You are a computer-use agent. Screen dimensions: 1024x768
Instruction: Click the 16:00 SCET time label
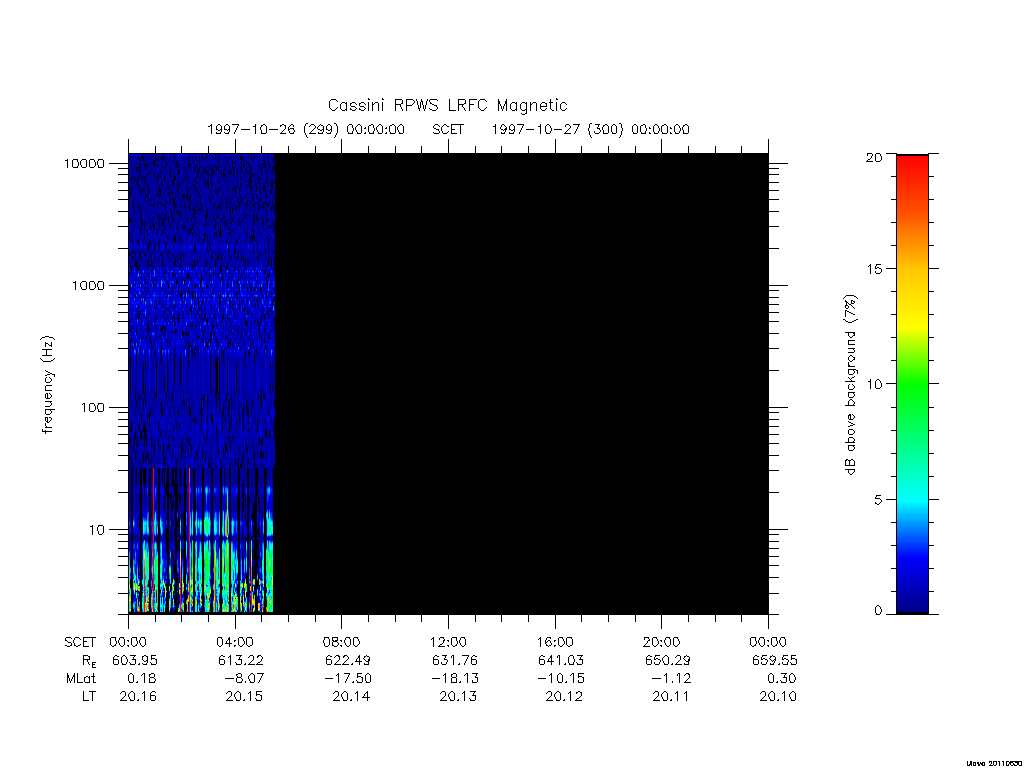click(555, 642)
